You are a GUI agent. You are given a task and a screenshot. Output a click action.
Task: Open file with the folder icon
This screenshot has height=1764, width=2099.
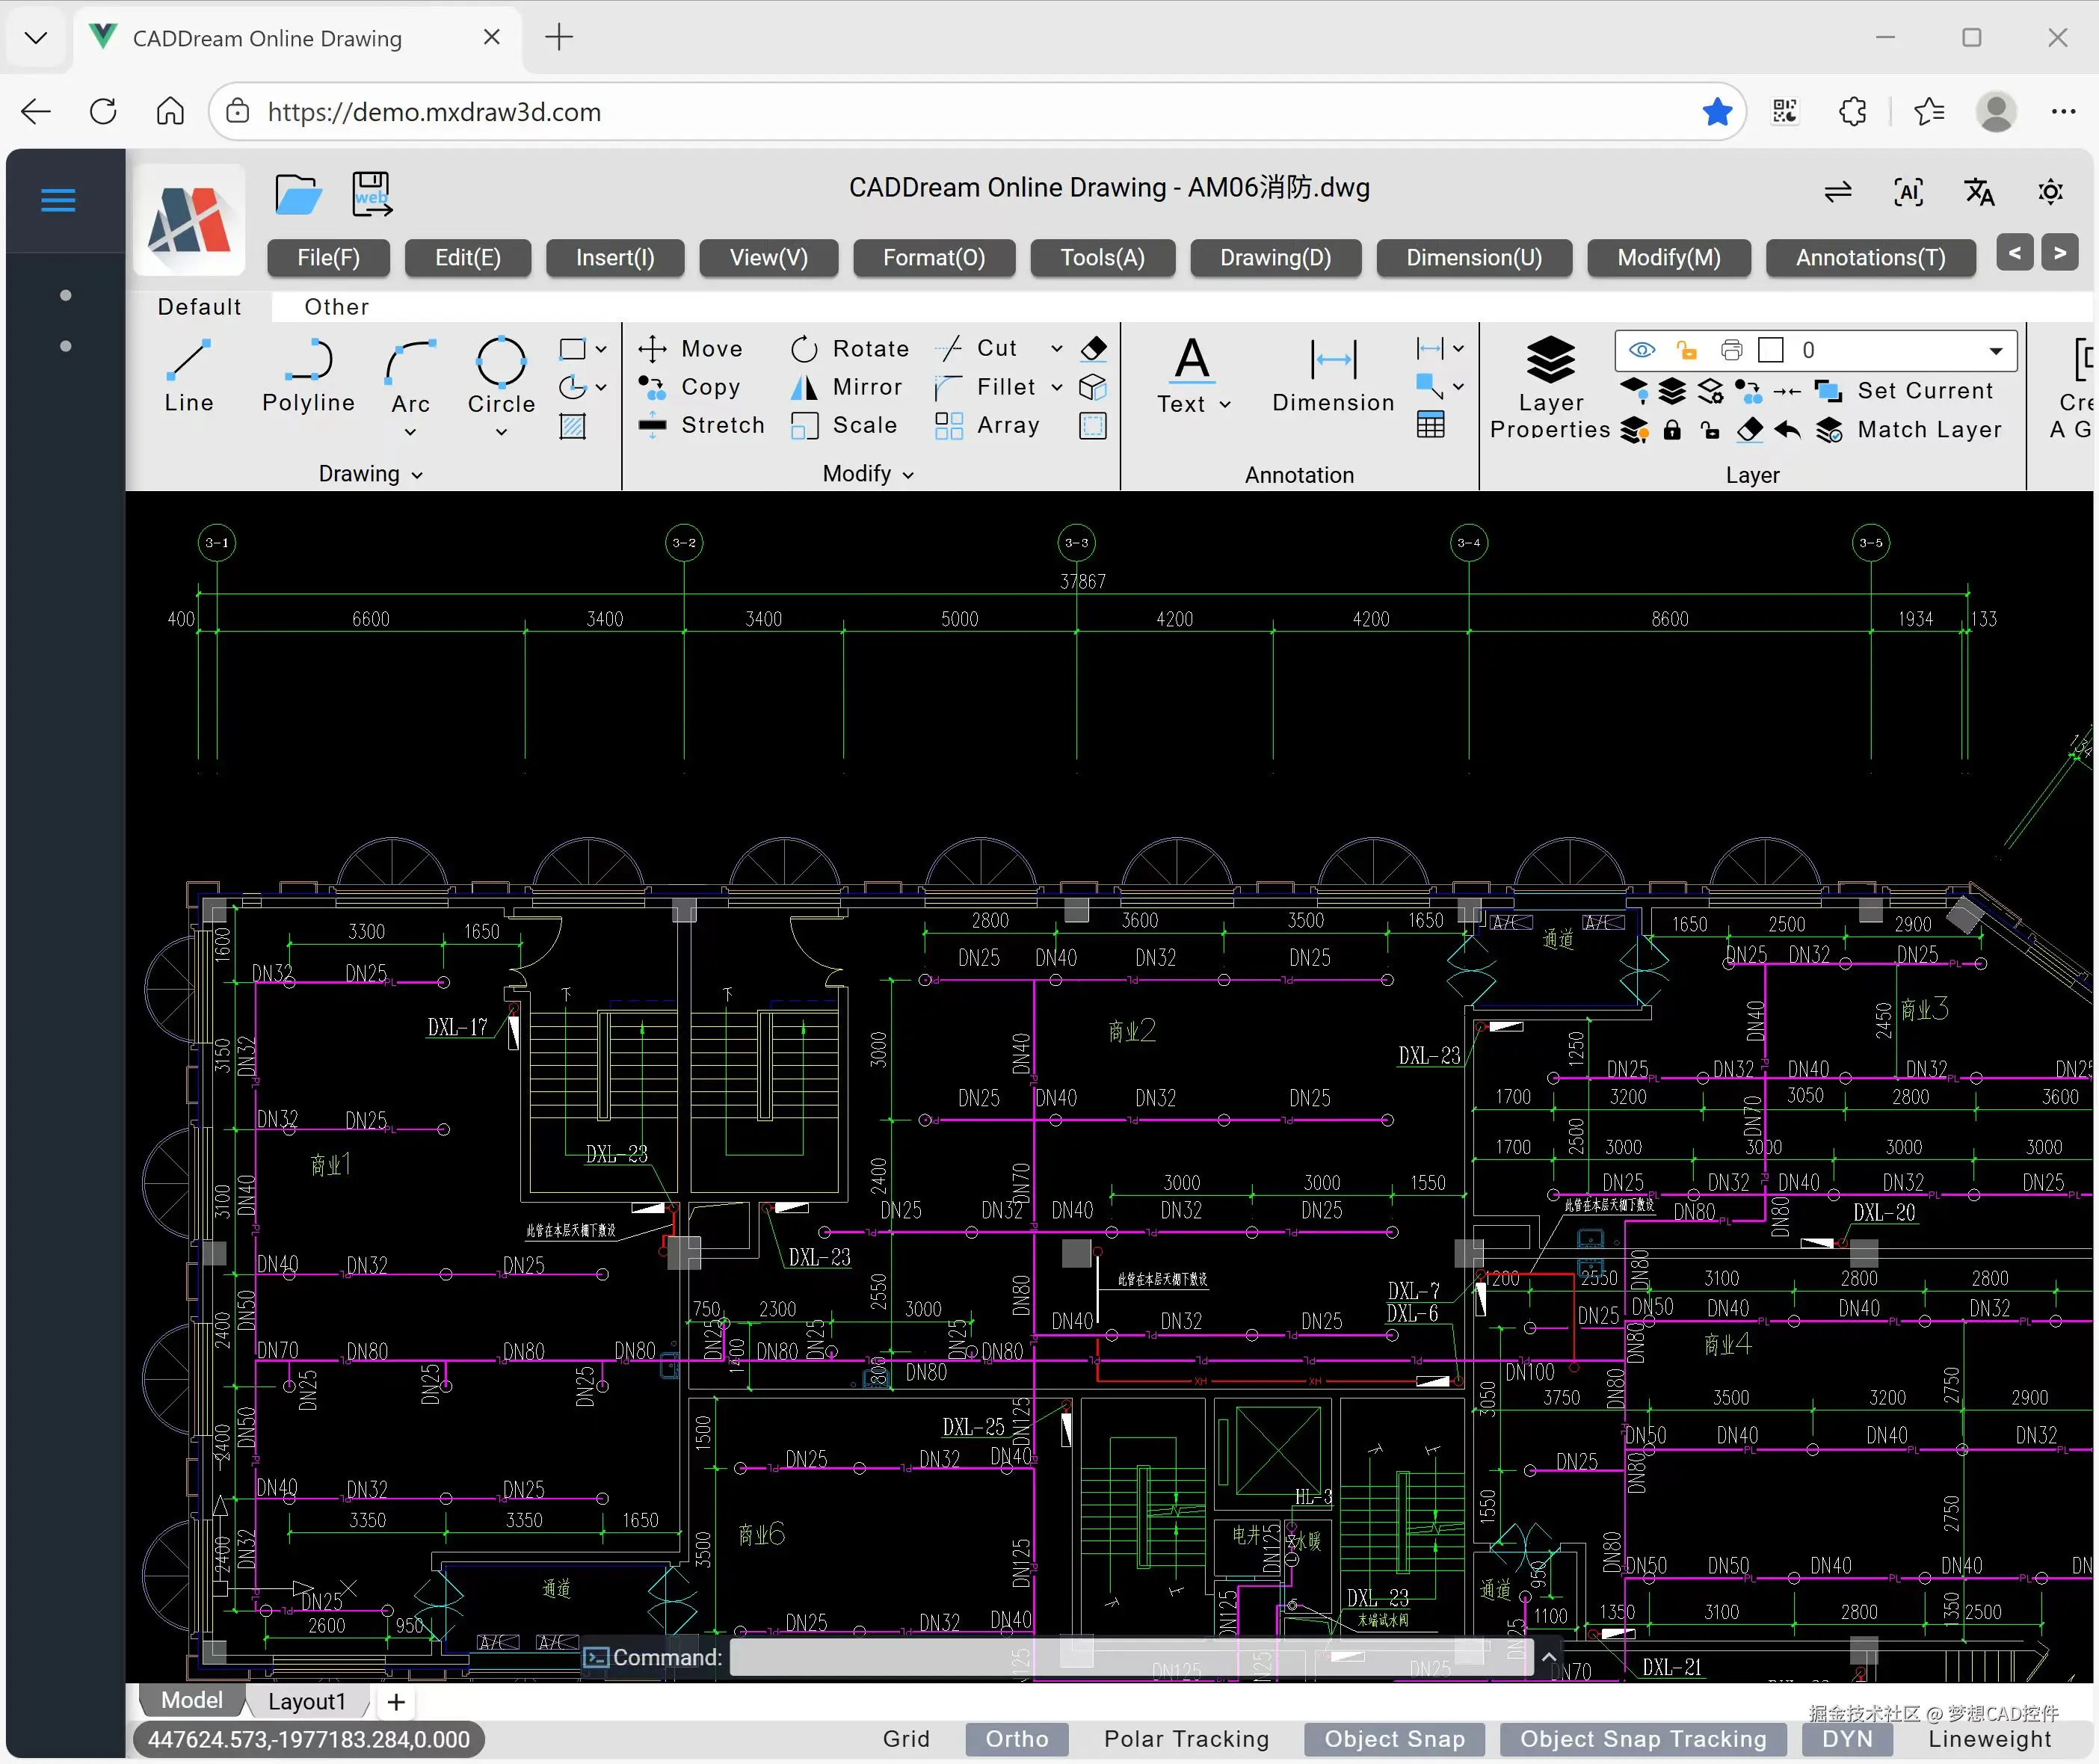coord(298,194)
